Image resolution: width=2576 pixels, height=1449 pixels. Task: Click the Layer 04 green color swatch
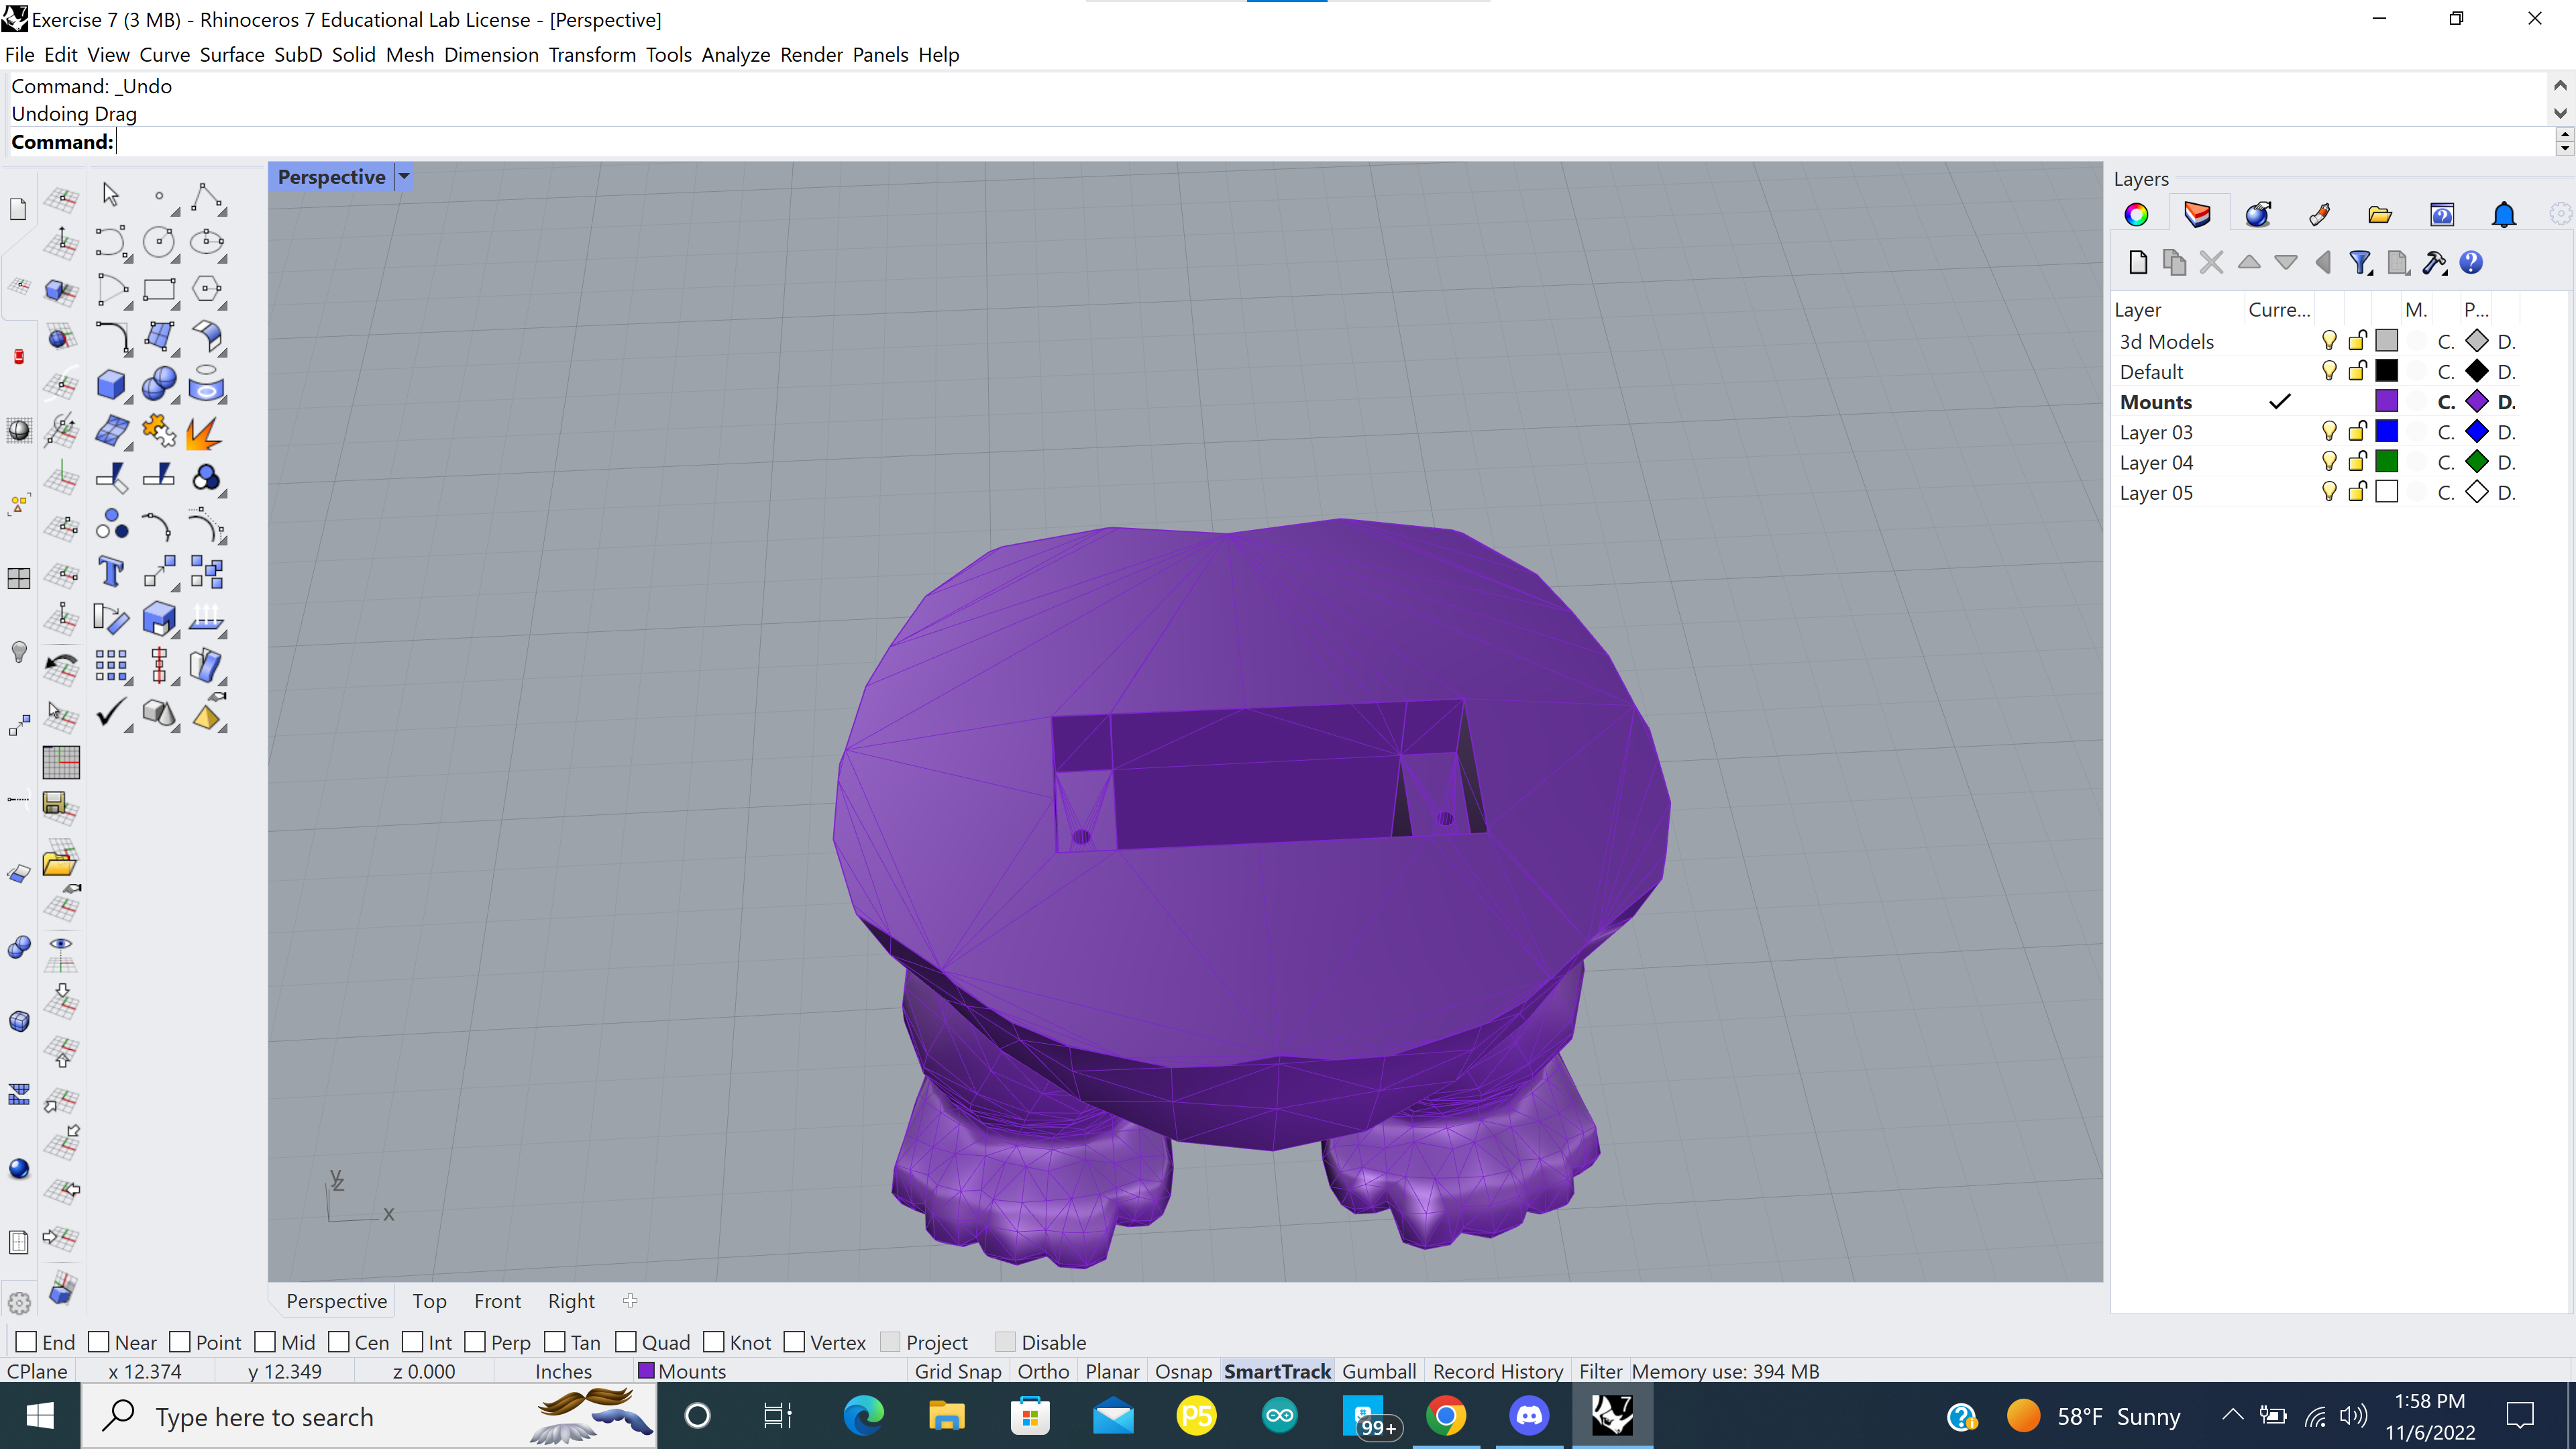pyautogui.click(x=2386, y=462)
